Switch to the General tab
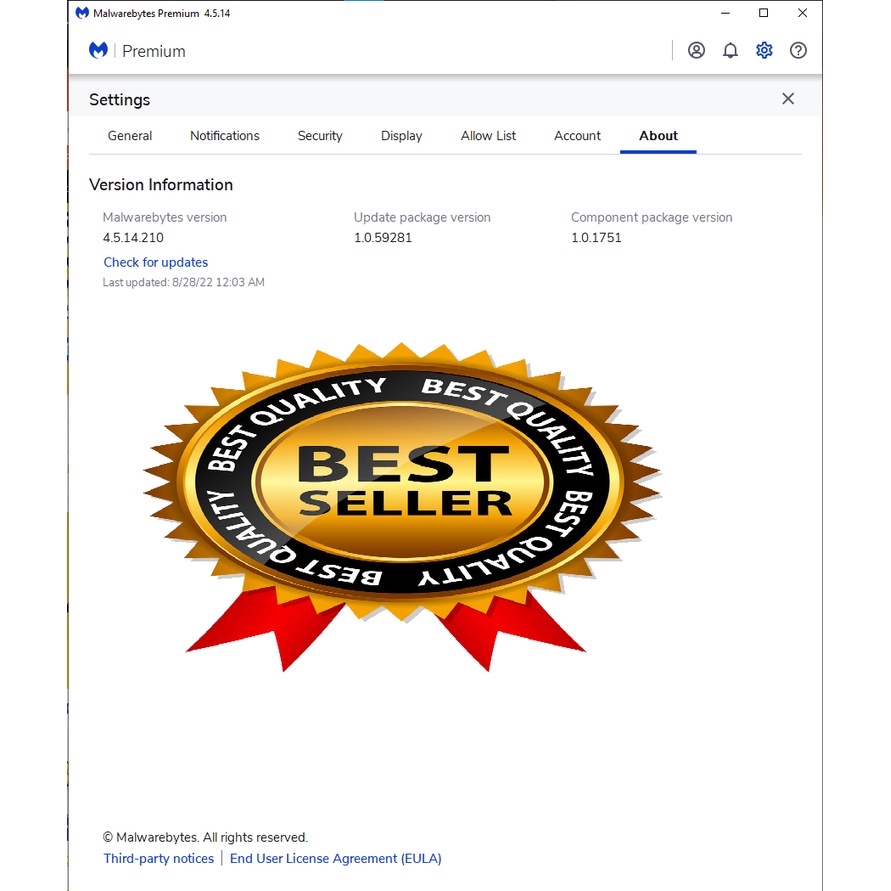 click(130, 136)
